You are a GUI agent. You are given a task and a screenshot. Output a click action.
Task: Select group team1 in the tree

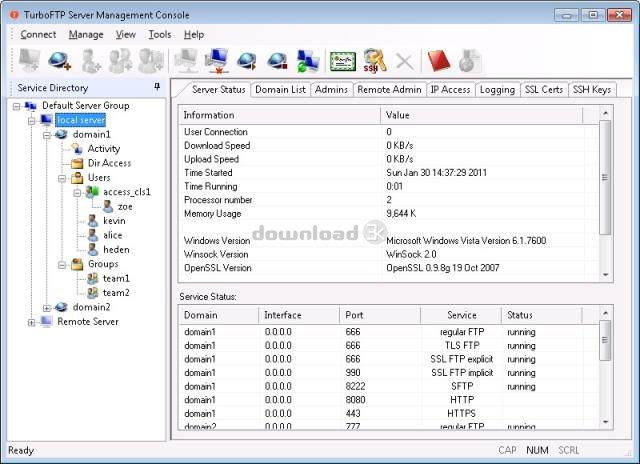[116, 278]
